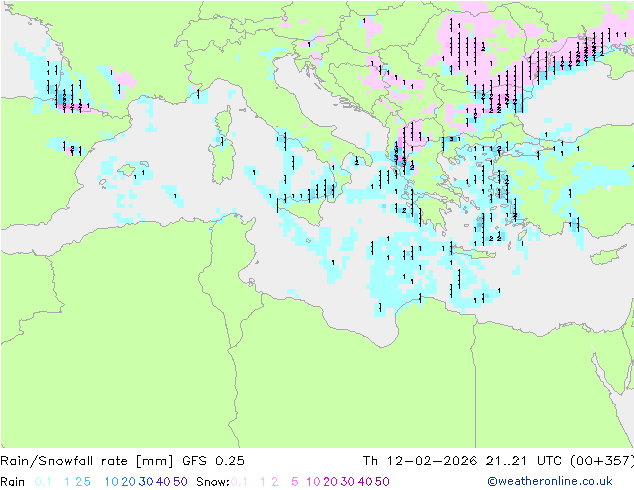This screenshot has width=634, height=490.
Task: Pick the rain legend 30 value
Action: coord(146,482)
